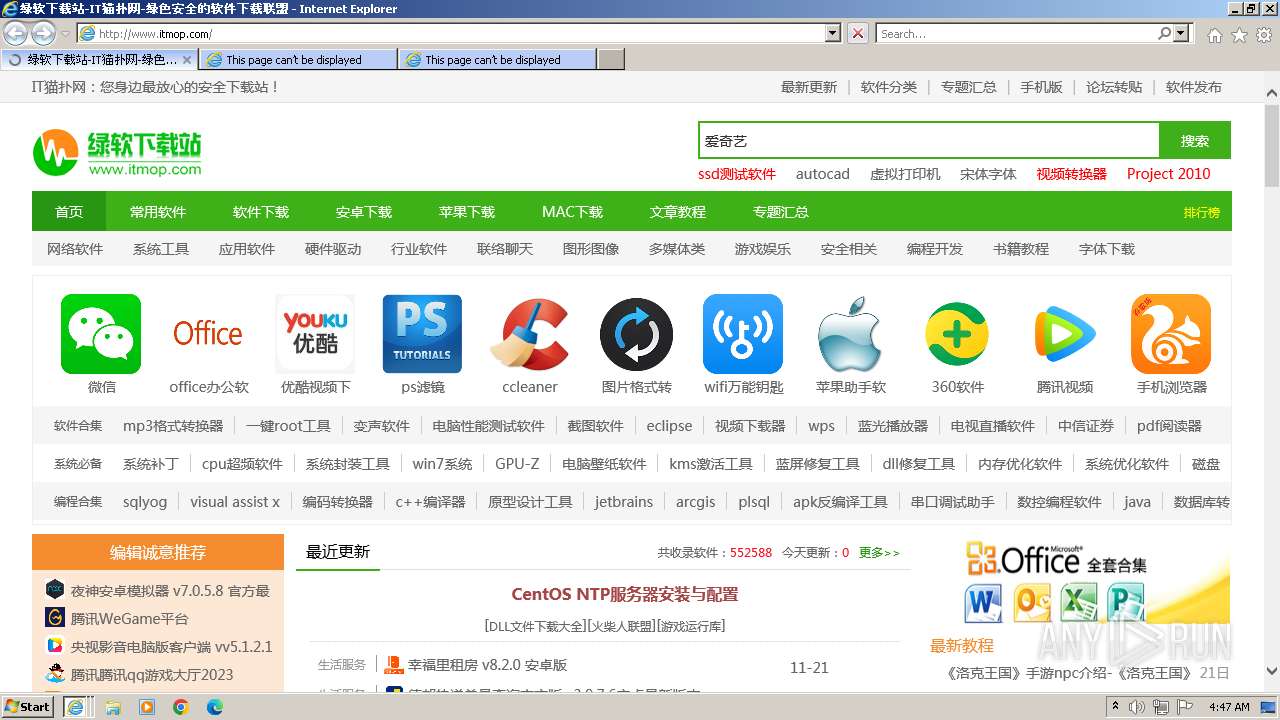Open CentOS NTP服务器安装与配置 headline
The height and width of the screenshot is (720, 1280).
point(625,594)
